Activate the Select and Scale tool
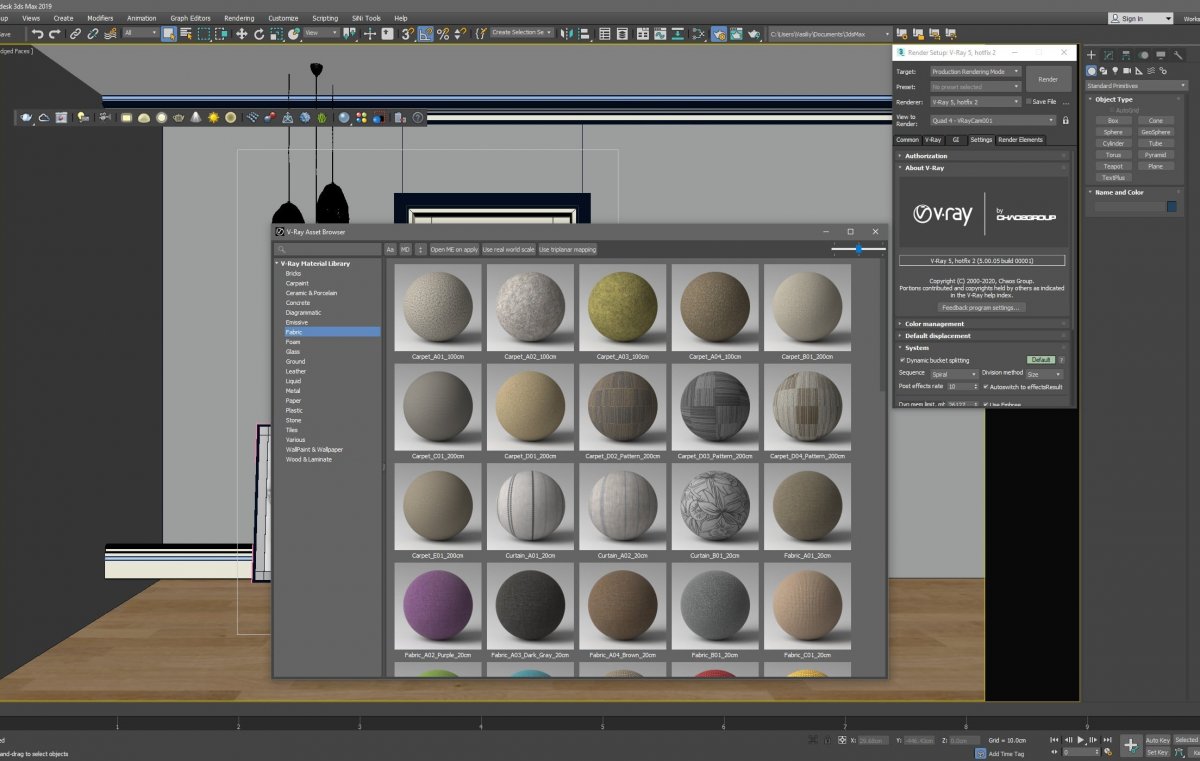Viewport: 1200px width, 761px height. 275,33
